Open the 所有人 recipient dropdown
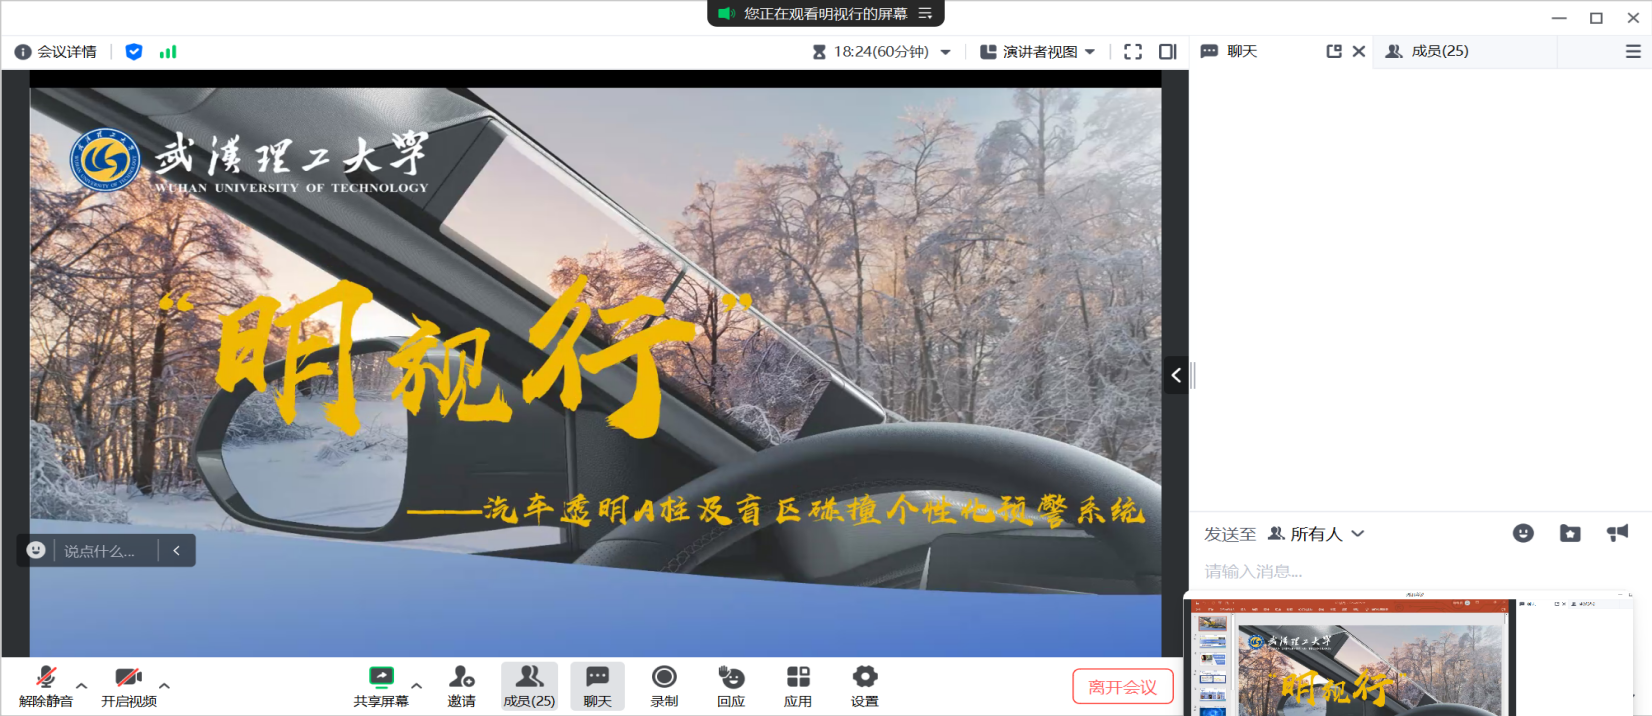Image resolution: width=1652 pixels, height=716 pixels. 1316,534
